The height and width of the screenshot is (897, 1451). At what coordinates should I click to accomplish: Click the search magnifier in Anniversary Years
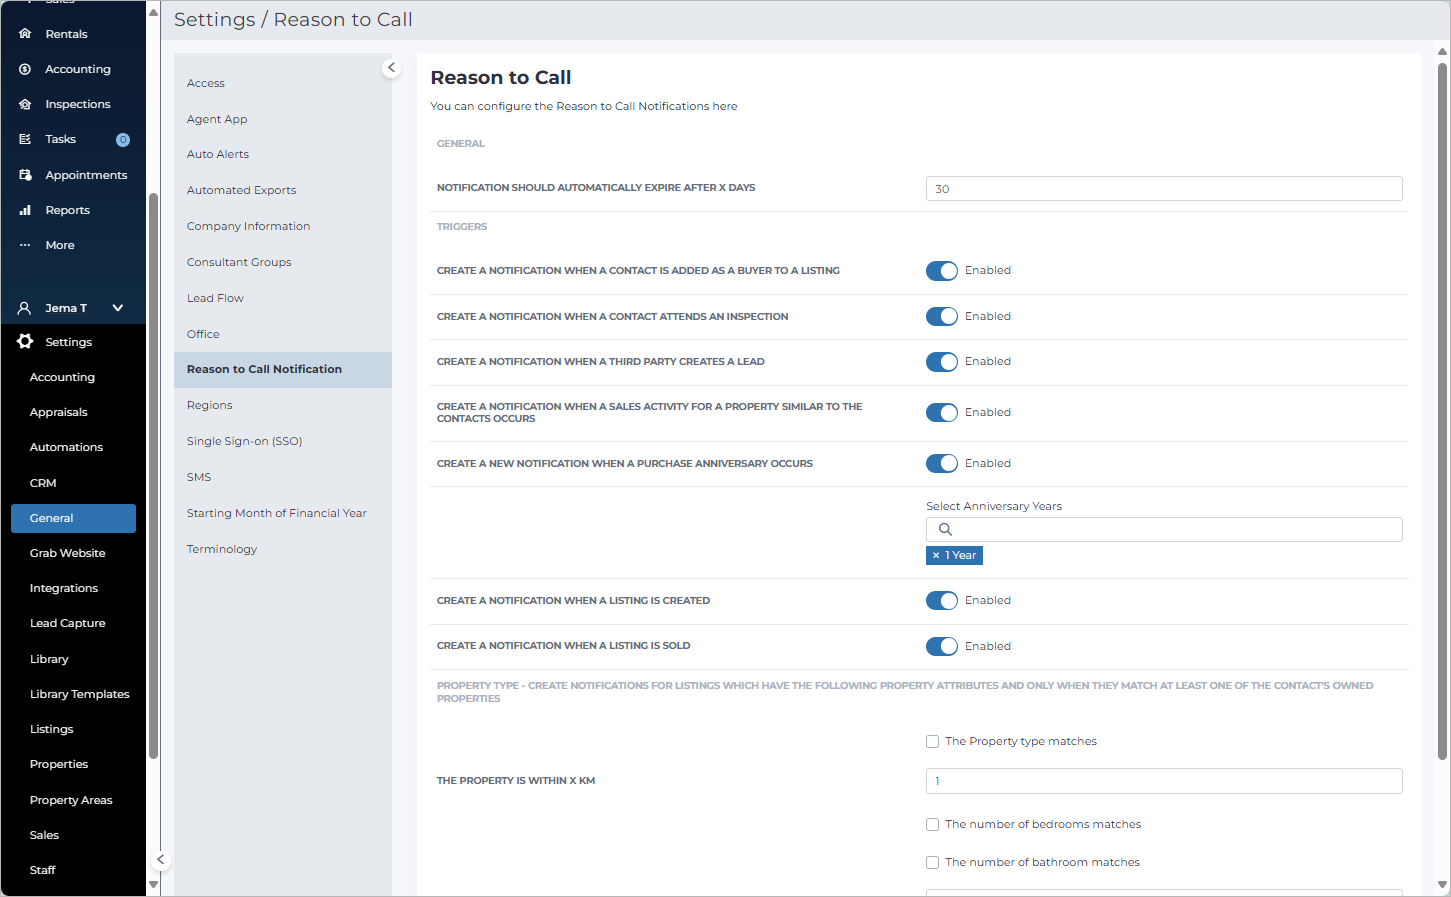945,530
